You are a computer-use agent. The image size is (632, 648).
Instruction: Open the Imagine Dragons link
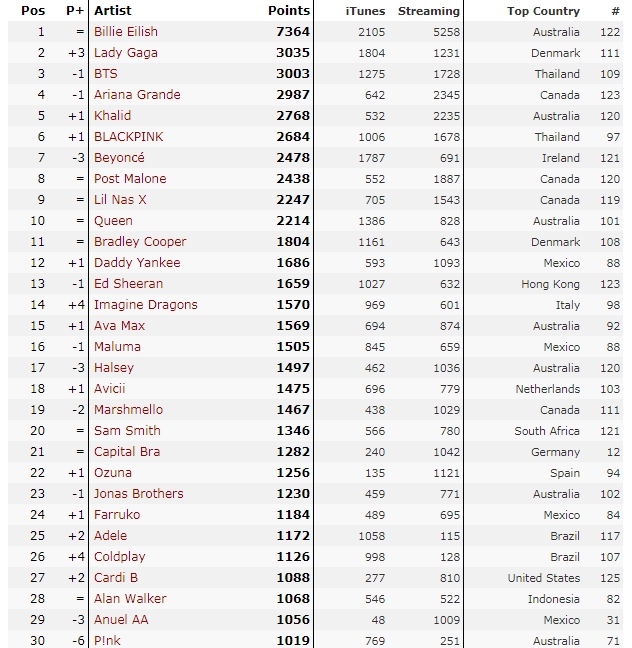146,305
